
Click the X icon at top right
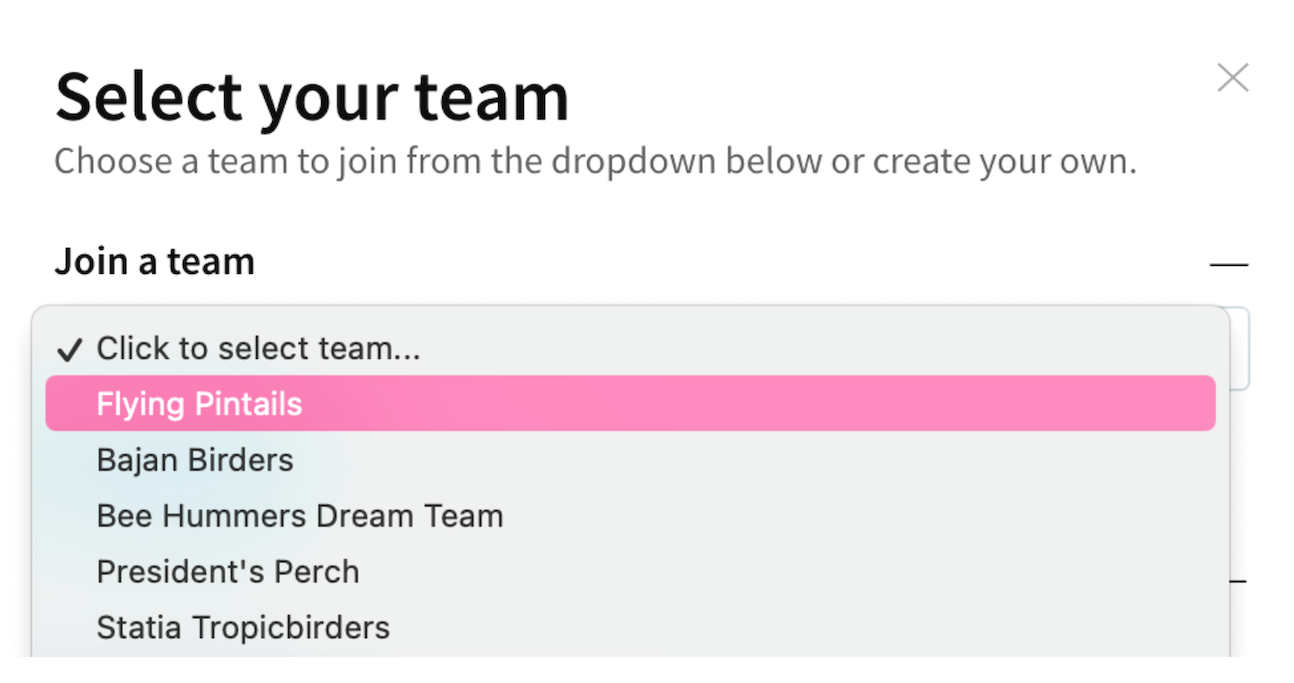point(1232,78)
